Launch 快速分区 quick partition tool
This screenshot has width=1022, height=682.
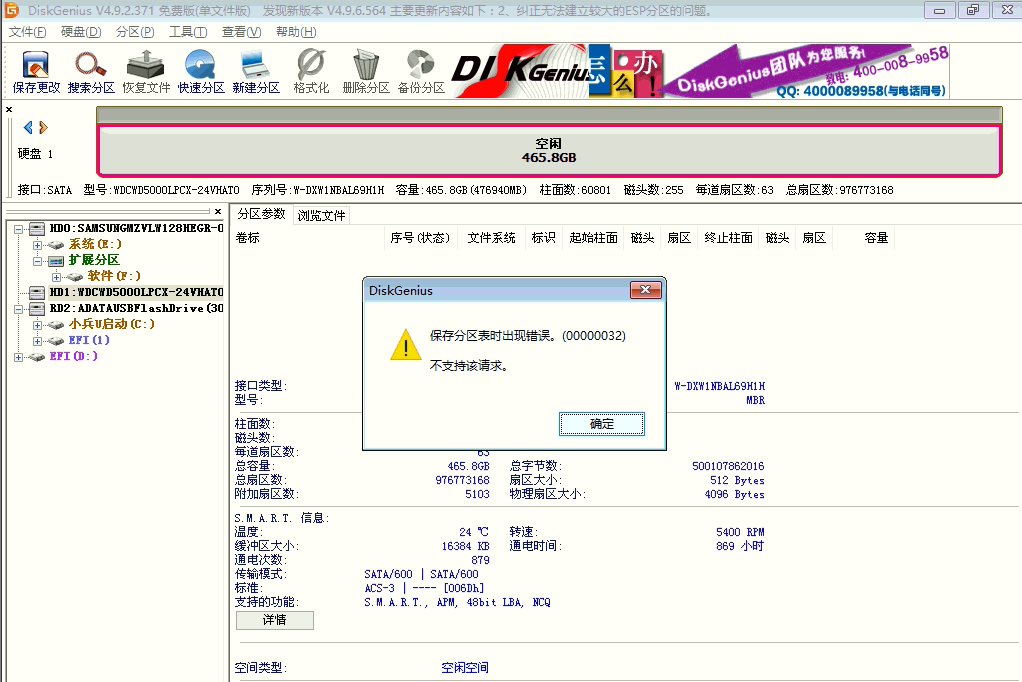click(202, 70)
